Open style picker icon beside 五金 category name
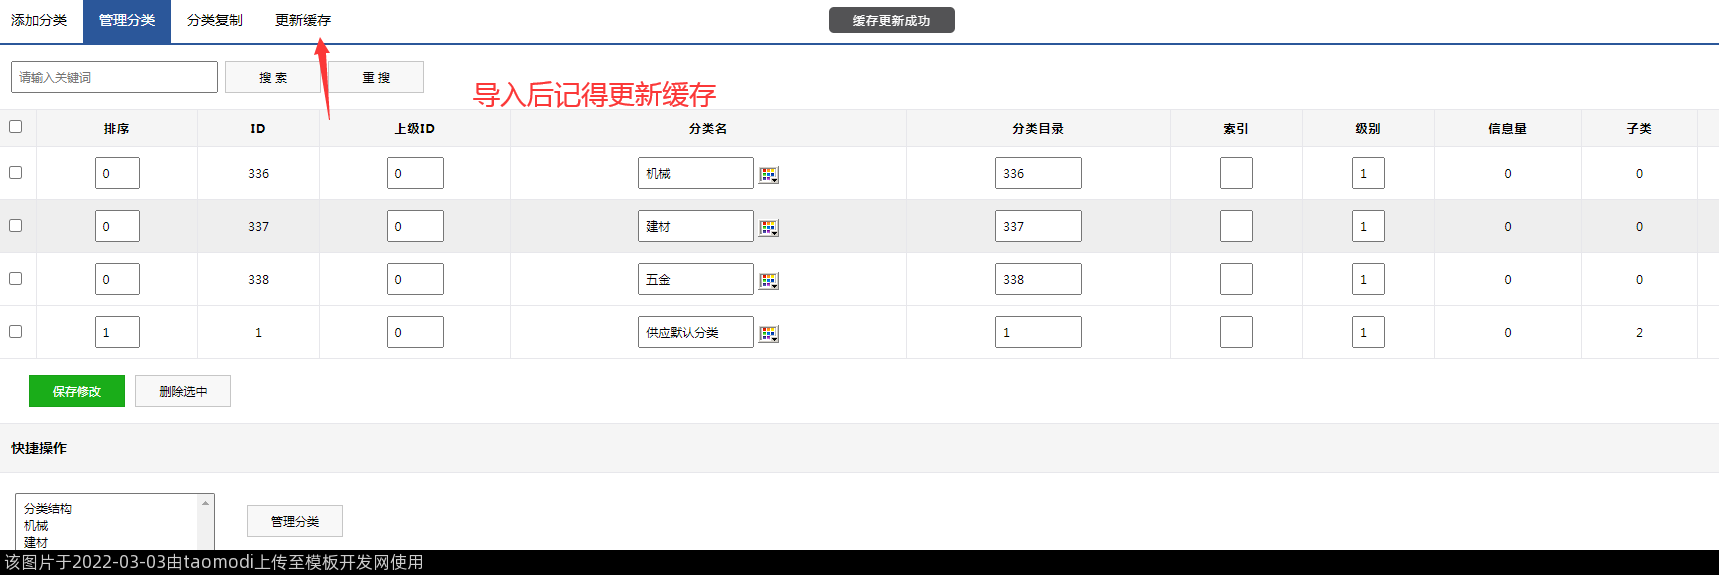 pyautogui.click(x=768, y=281)
